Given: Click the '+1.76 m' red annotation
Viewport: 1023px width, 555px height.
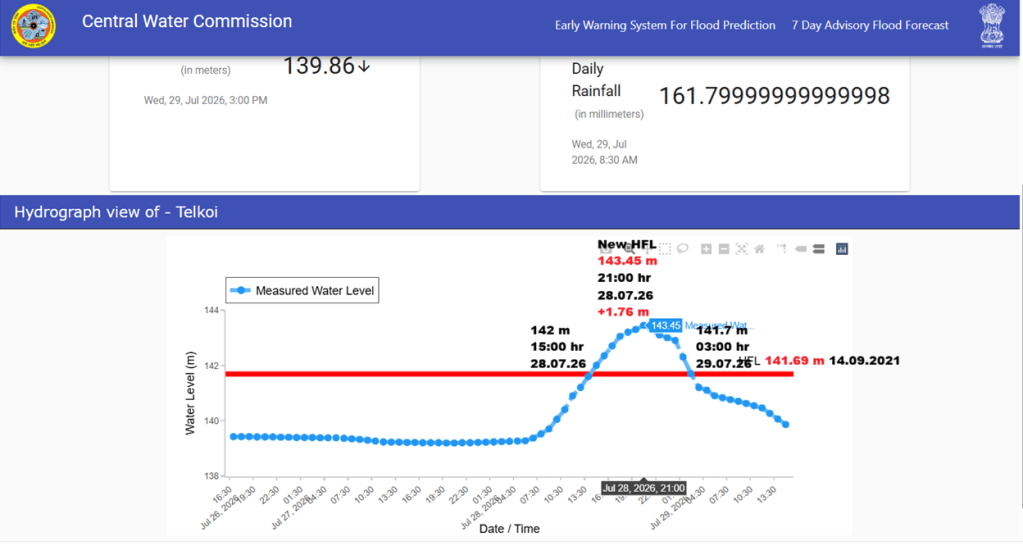Looking at the screenshot, I should (x=623, y=312).
